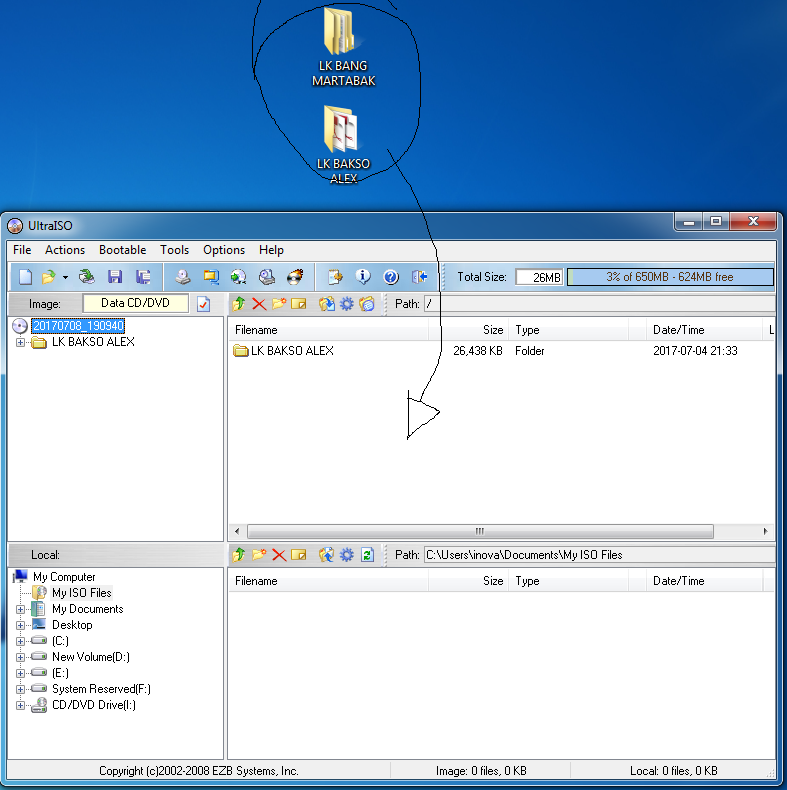The image size is (787, 790).
Task: Expand the CD/DVD Drive(I:) node
Action: (x=20, y=705)
